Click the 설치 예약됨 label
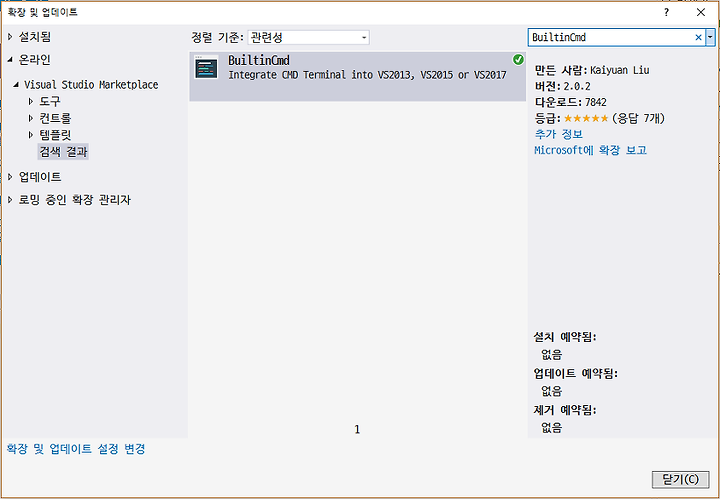This screenshot has width=720, height=499. tap(565, 337)
